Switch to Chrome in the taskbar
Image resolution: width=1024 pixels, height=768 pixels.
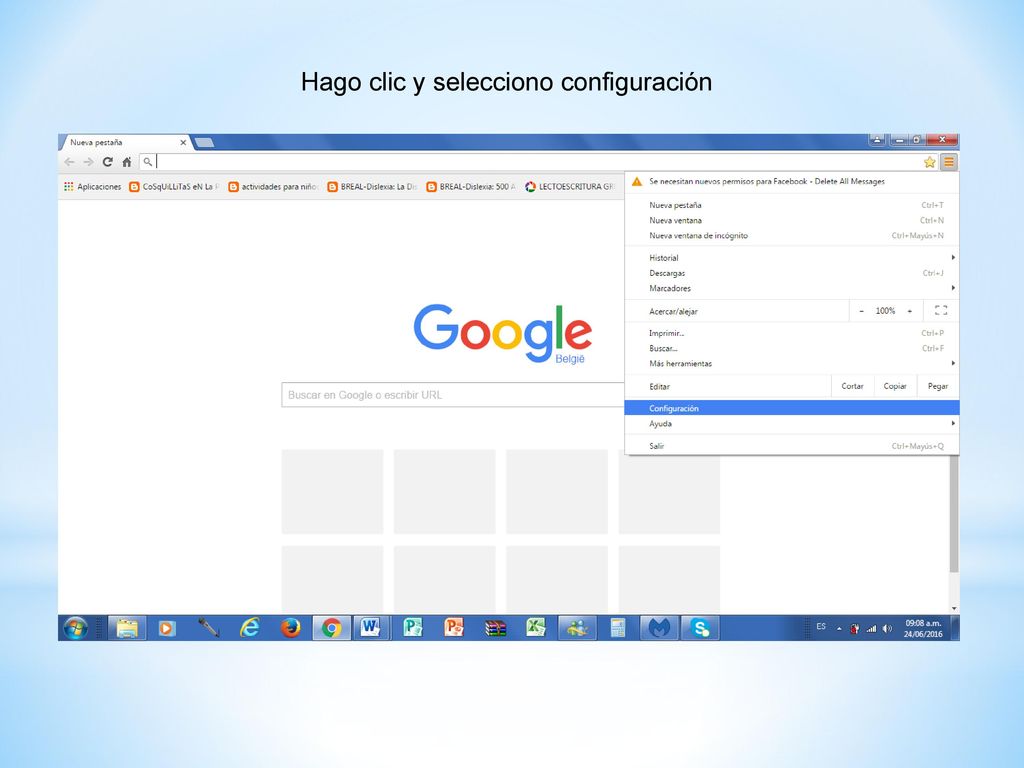point(331,628)
